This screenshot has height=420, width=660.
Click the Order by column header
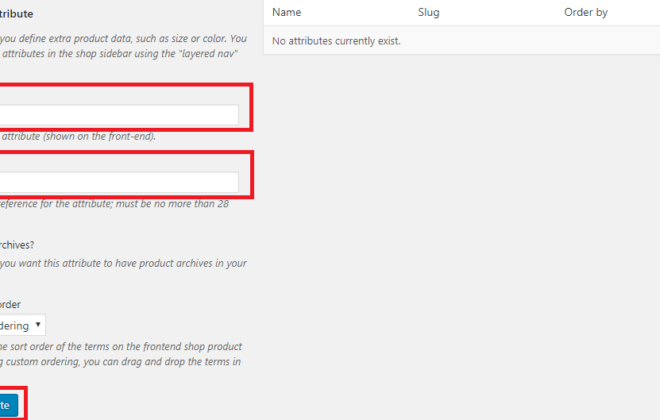point(585,13)
